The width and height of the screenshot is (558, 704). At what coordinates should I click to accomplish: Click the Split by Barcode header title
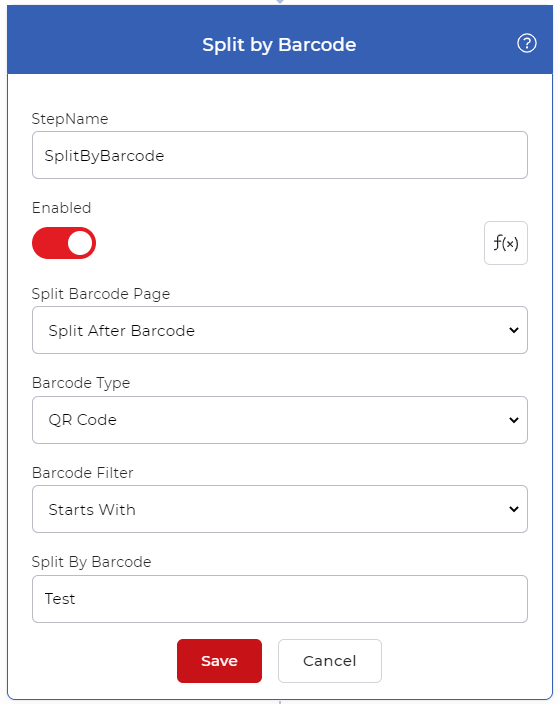click(279, 44)
